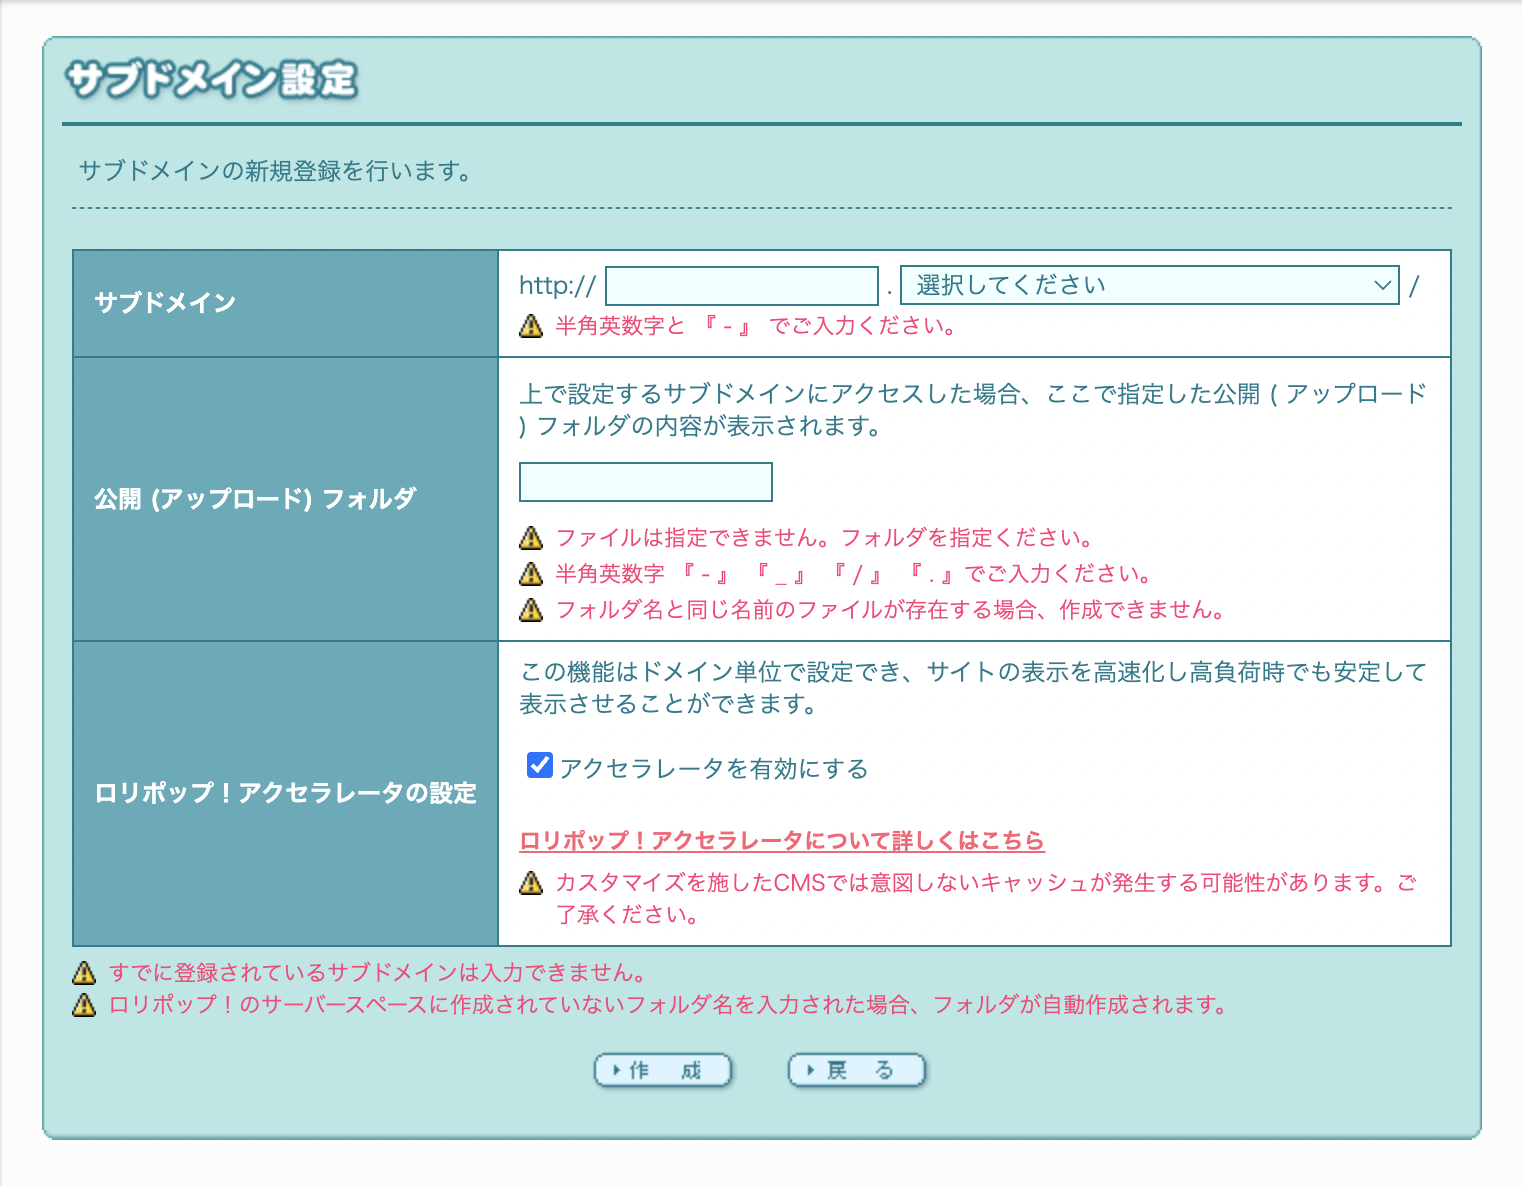Click warning icon next to すでに登録されている note
The image size is (1522, 1186).
click(x=84, y=973)
